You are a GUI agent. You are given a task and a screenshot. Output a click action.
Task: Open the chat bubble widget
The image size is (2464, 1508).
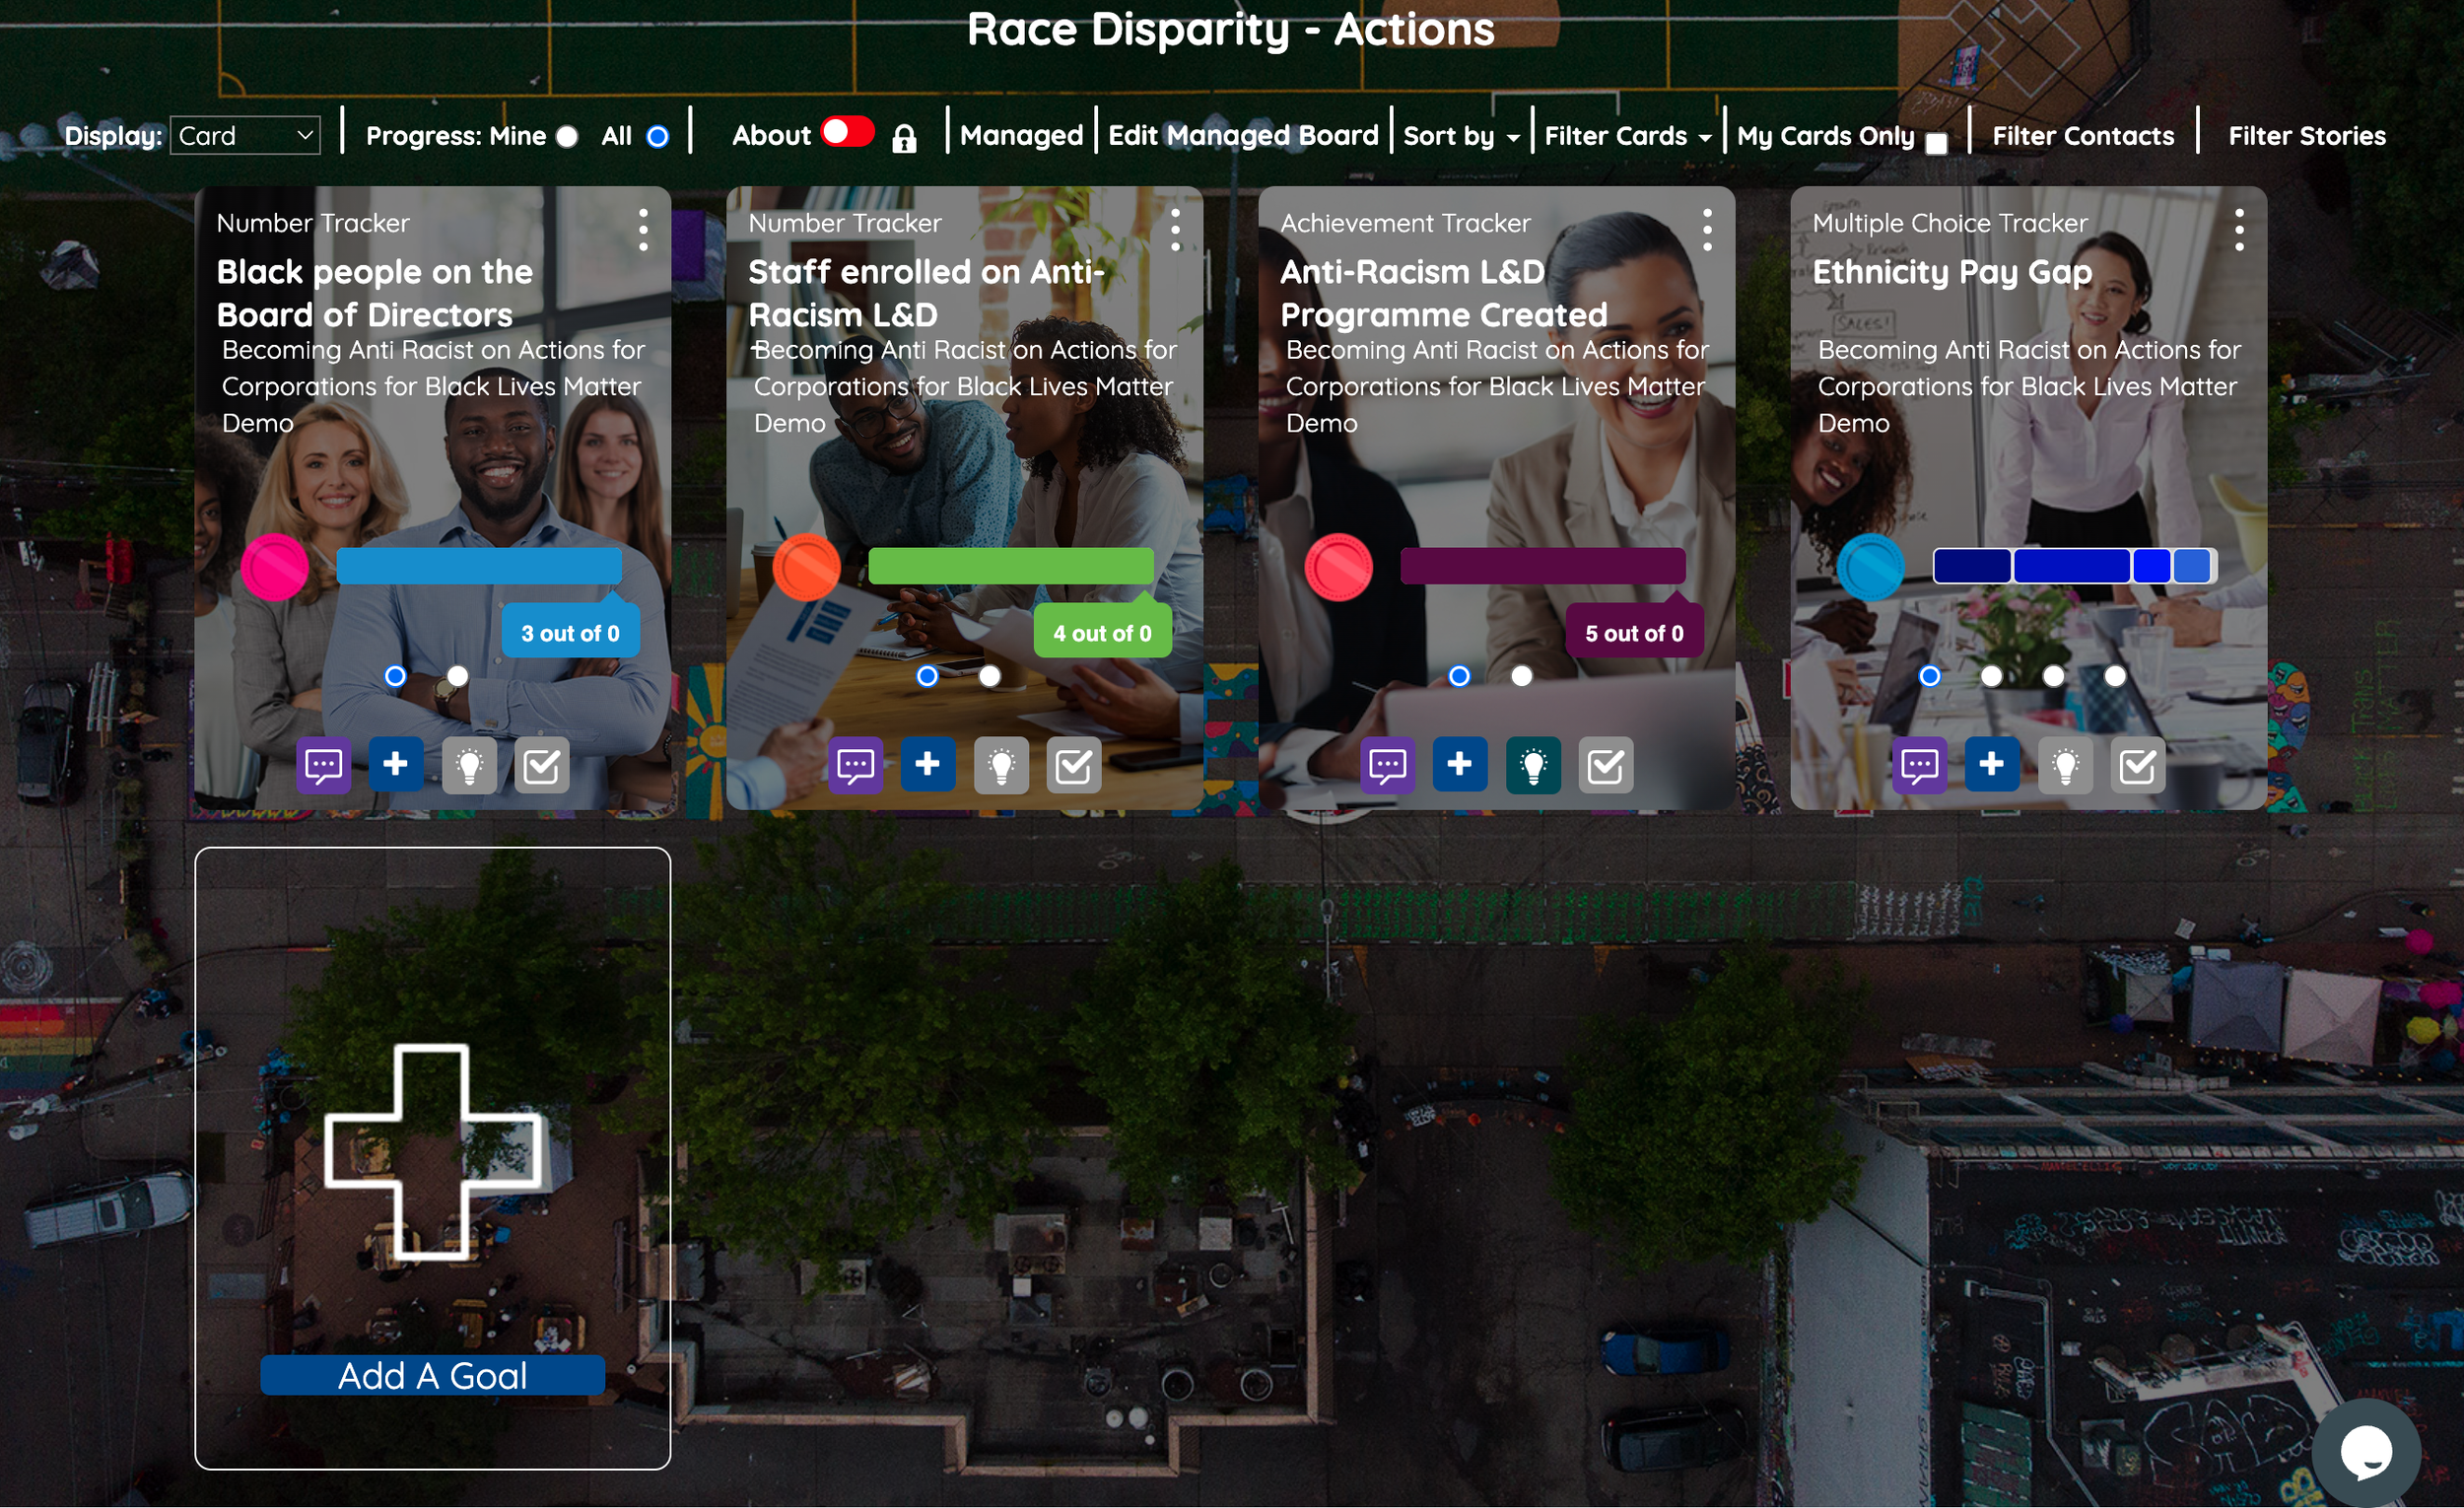pyautogui.click(x=2366, y=1451)
